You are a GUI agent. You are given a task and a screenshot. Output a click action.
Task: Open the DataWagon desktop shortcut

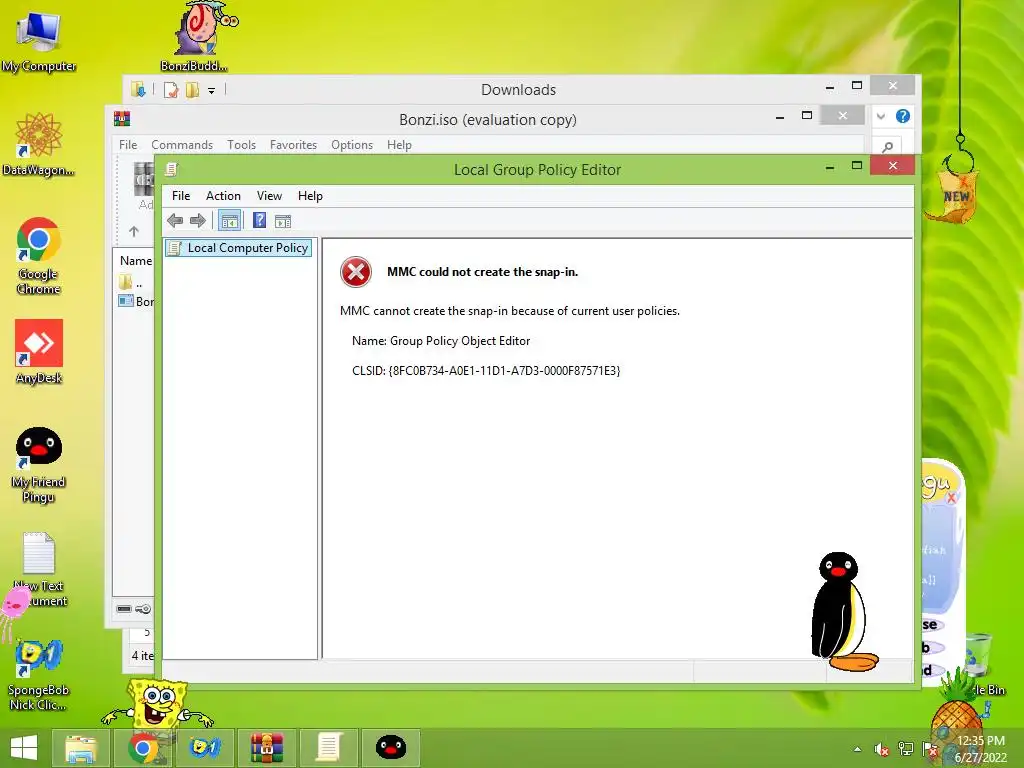click(x=39, y=144)
